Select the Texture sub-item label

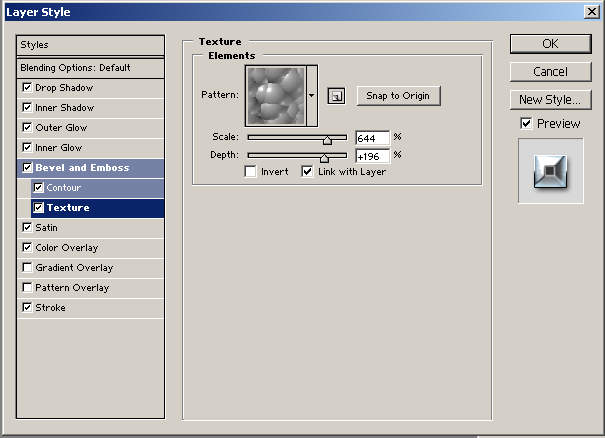(68, 208)
